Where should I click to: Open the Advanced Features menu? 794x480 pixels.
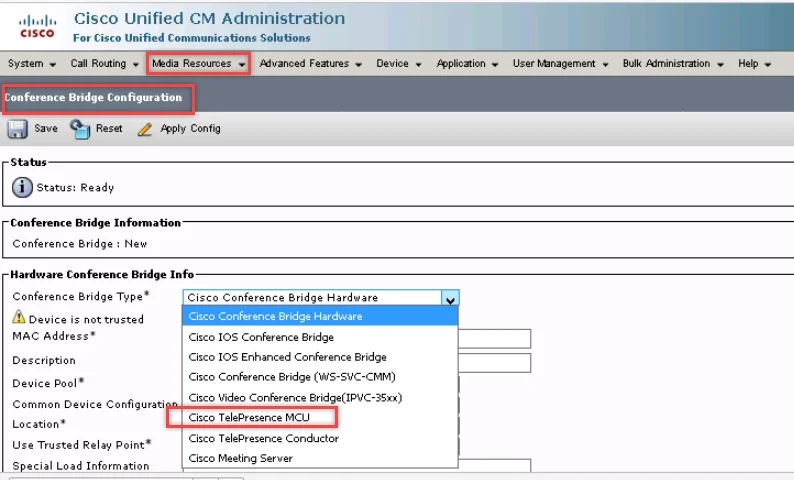pyautogui.click(x=310, y=63)
